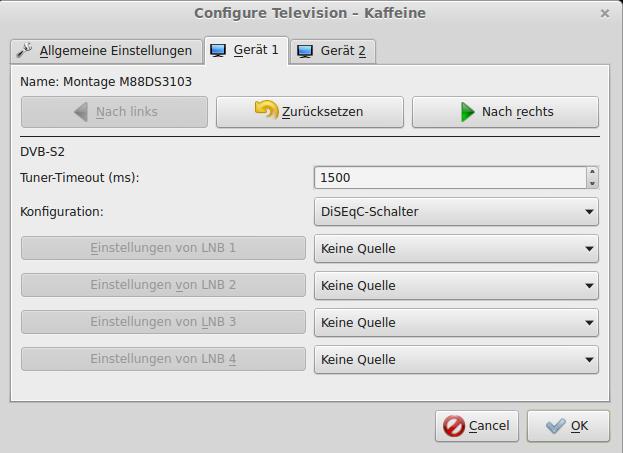Screen dimensions: 623x453
Task: Close the Configure Television dialog
Action: click(604, 14)
